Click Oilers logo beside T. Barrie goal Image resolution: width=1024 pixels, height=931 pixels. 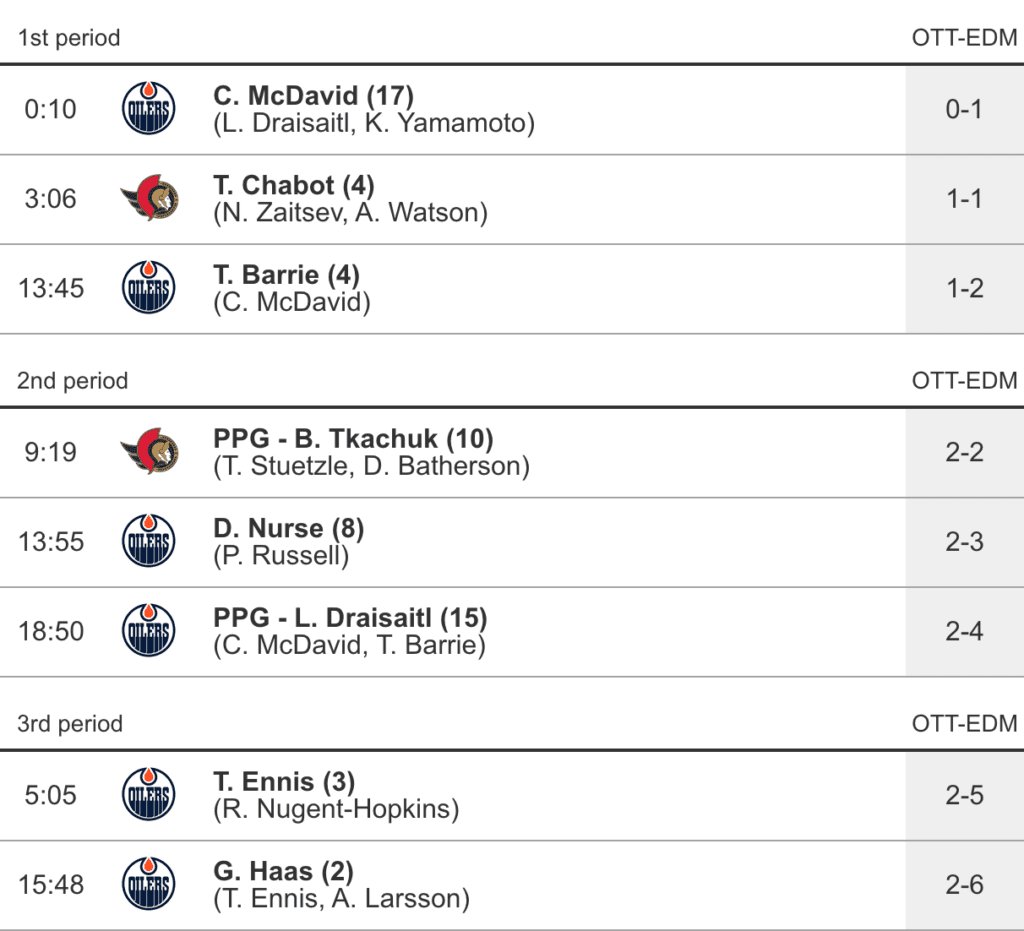coord(148,288)
